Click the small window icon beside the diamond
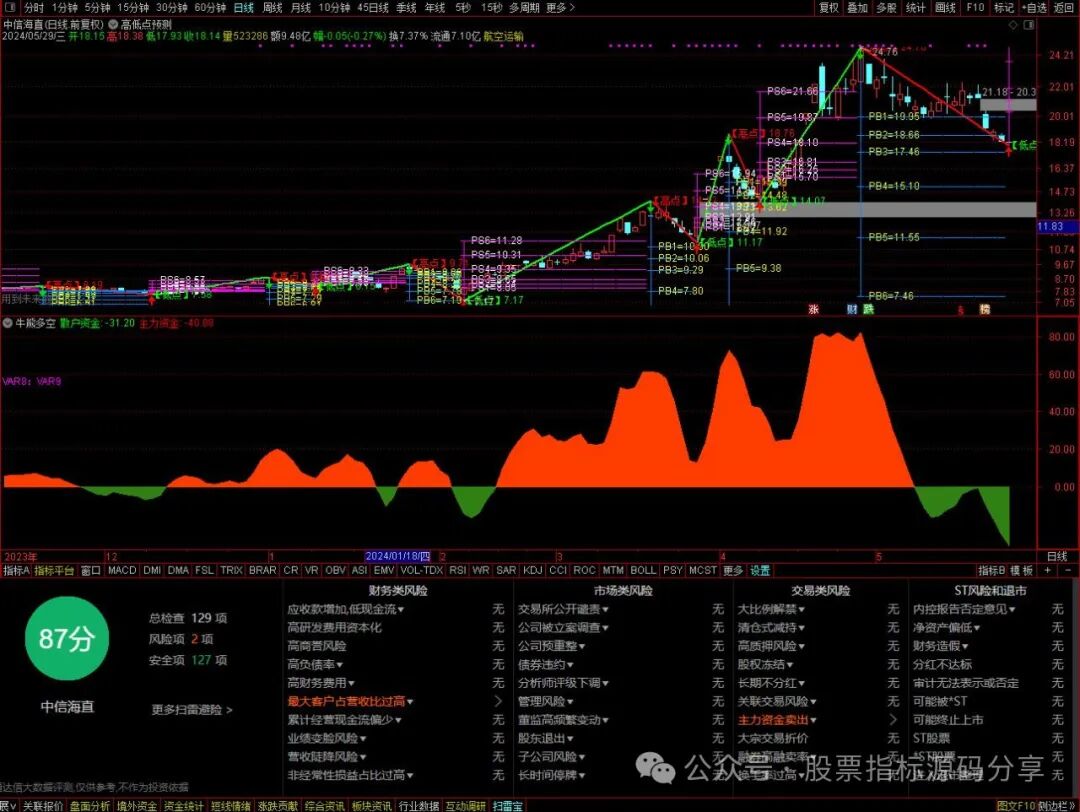 tap(1028, 24)
